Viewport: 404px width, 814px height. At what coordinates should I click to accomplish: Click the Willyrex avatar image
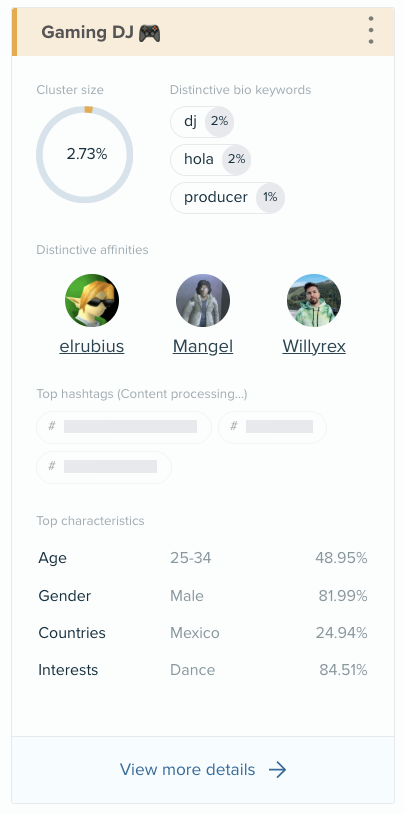coord(314,301)
